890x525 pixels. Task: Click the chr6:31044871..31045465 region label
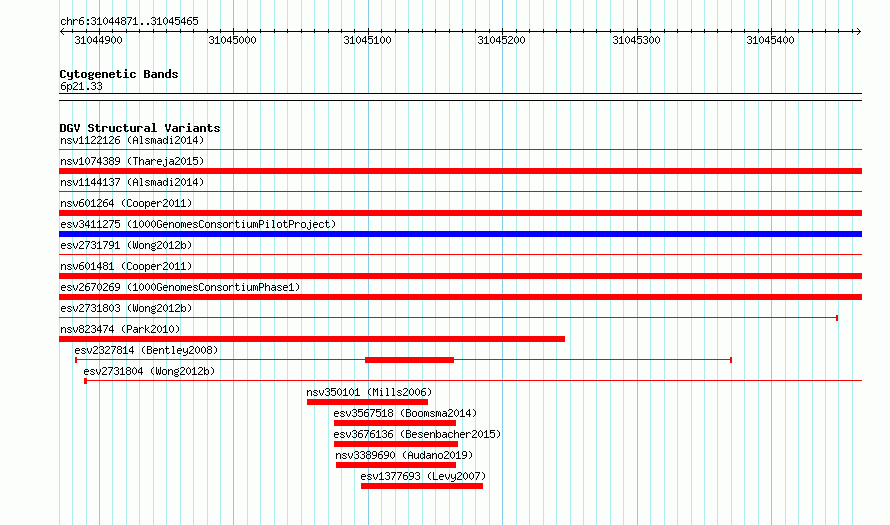pos(129,21)
